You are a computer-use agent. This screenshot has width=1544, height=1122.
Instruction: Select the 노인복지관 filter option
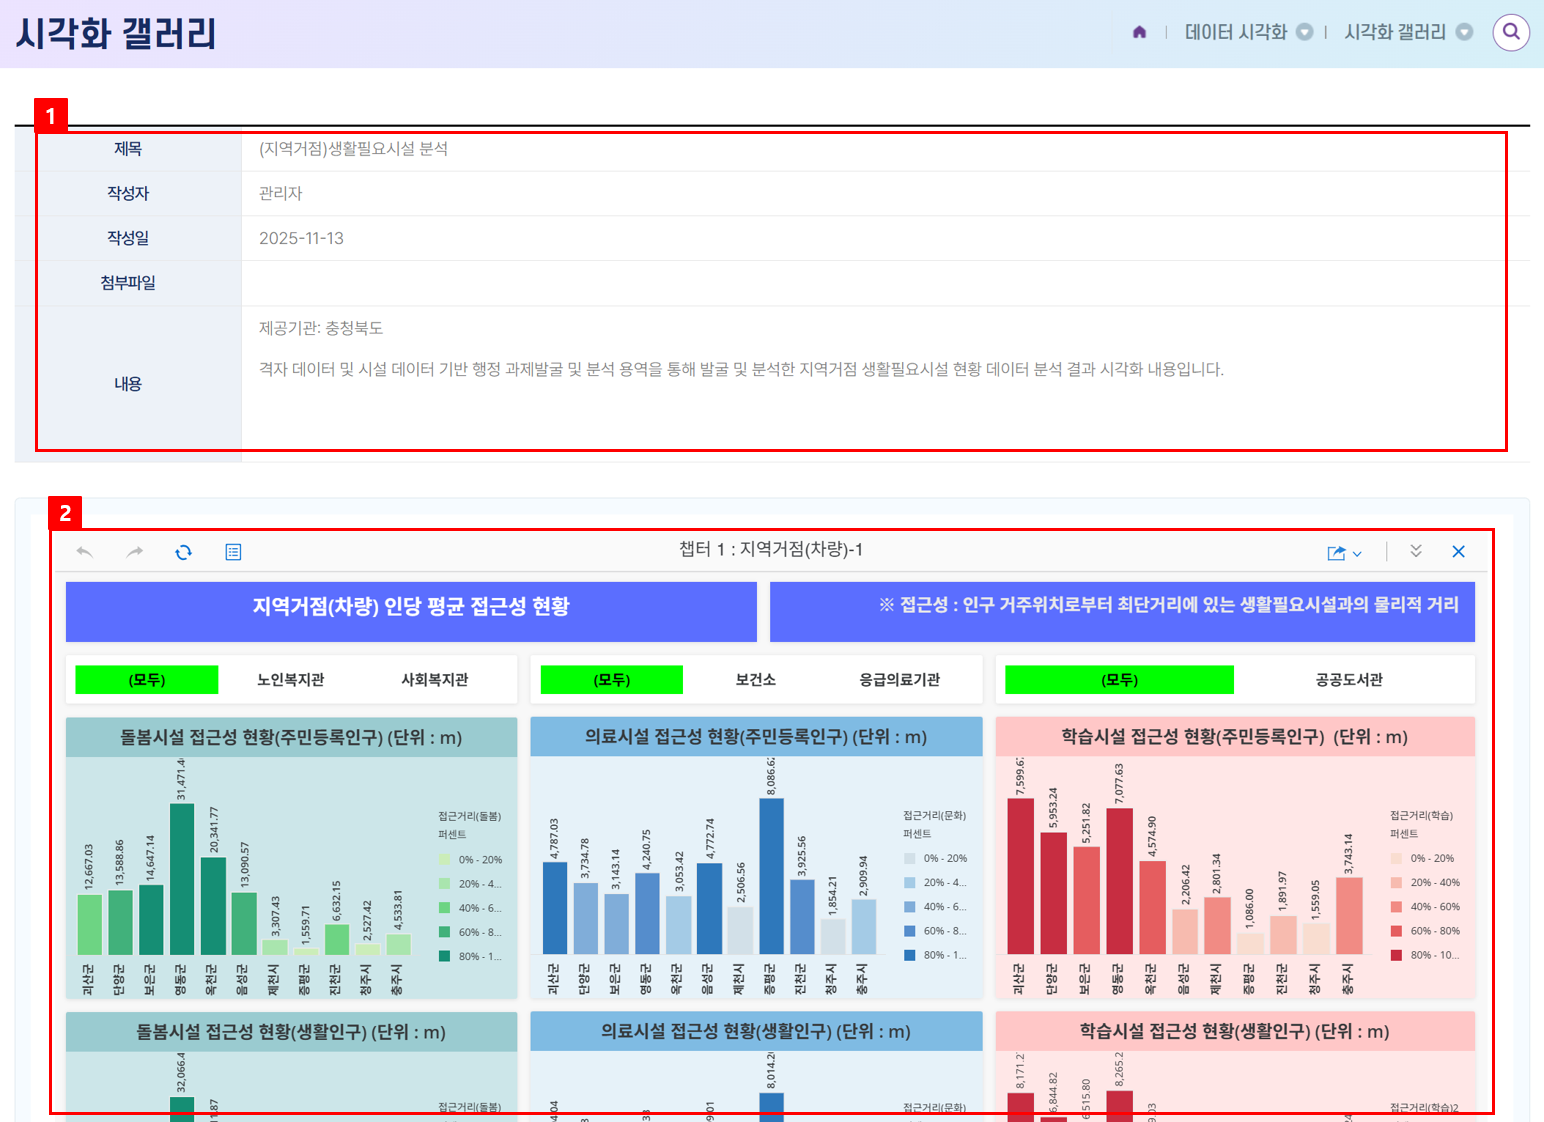(x=290, y=680)
